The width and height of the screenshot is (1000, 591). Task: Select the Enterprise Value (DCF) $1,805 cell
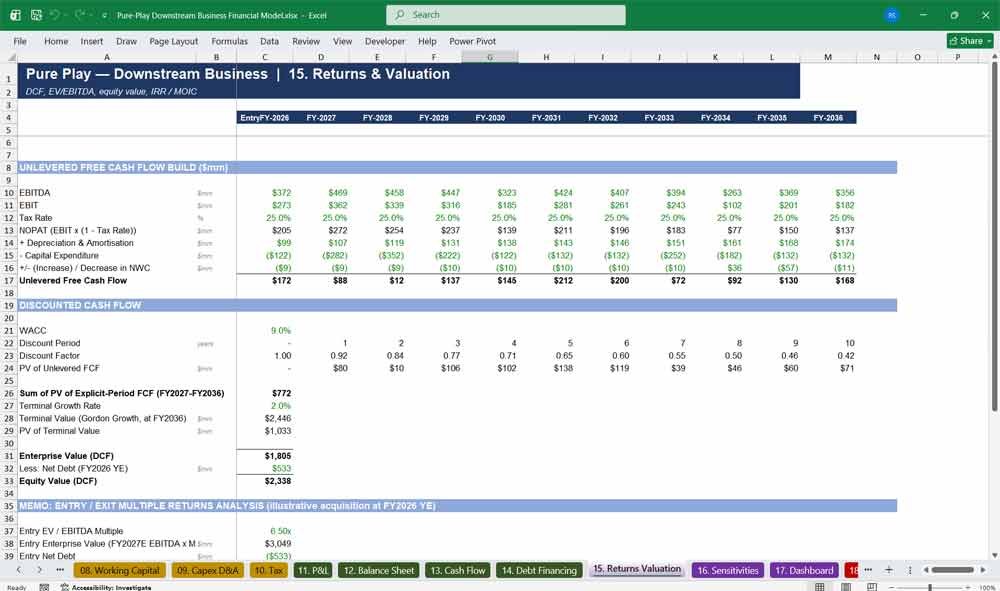point(264,456)
